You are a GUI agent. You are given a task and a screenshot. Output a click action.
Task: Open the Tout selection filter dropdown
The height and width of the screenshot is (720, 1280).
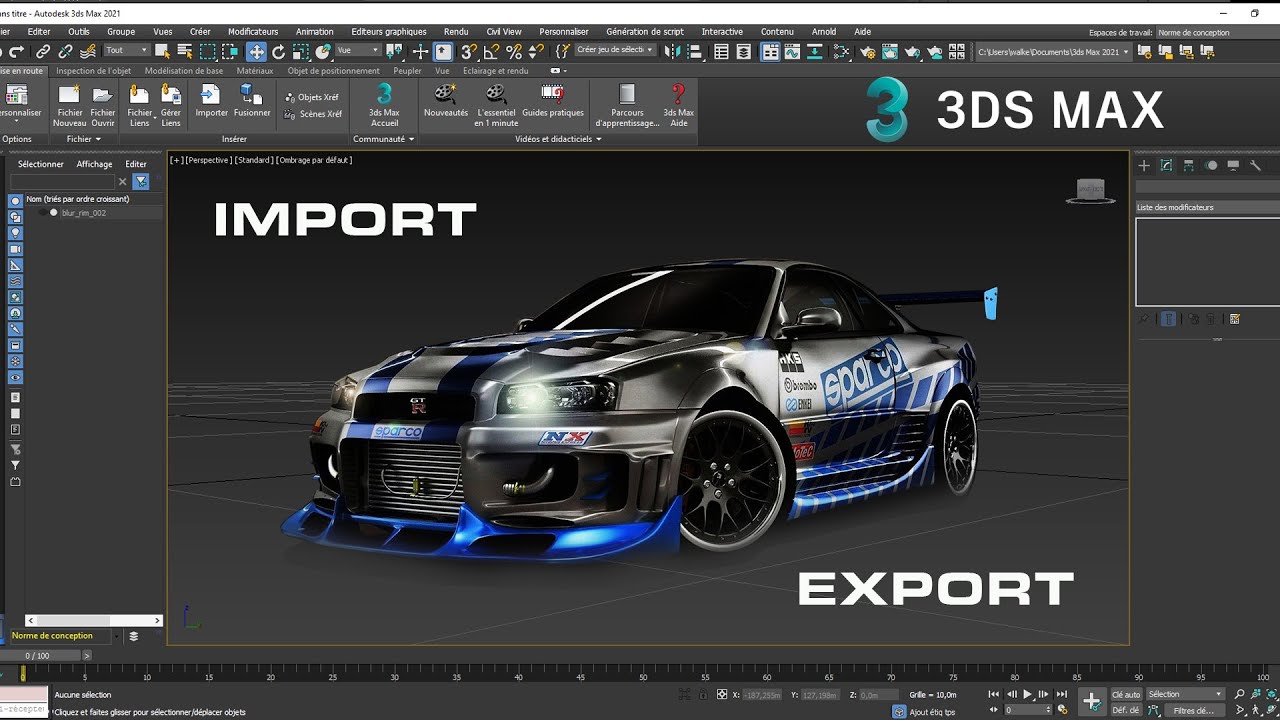[126, 50]
